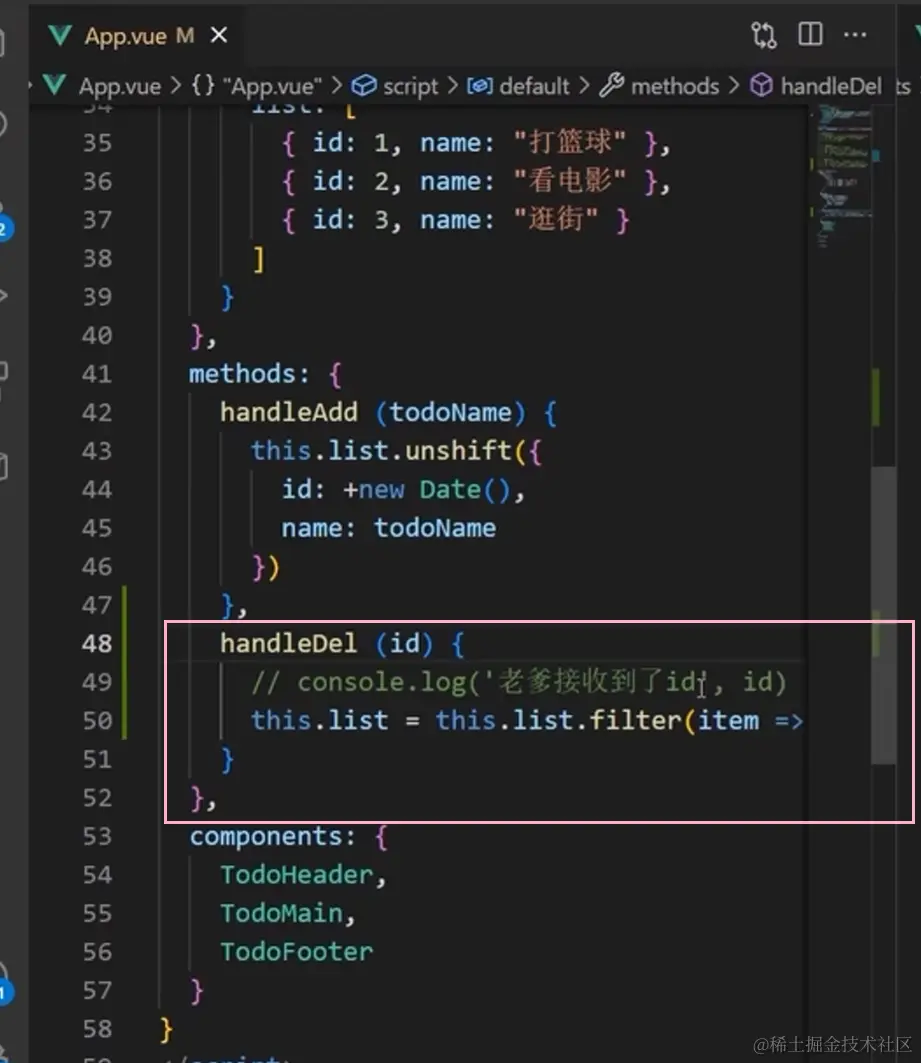Open the More Actions ellipsis menu
Viewport: 921px width, 1063px height.
(855, 35)
